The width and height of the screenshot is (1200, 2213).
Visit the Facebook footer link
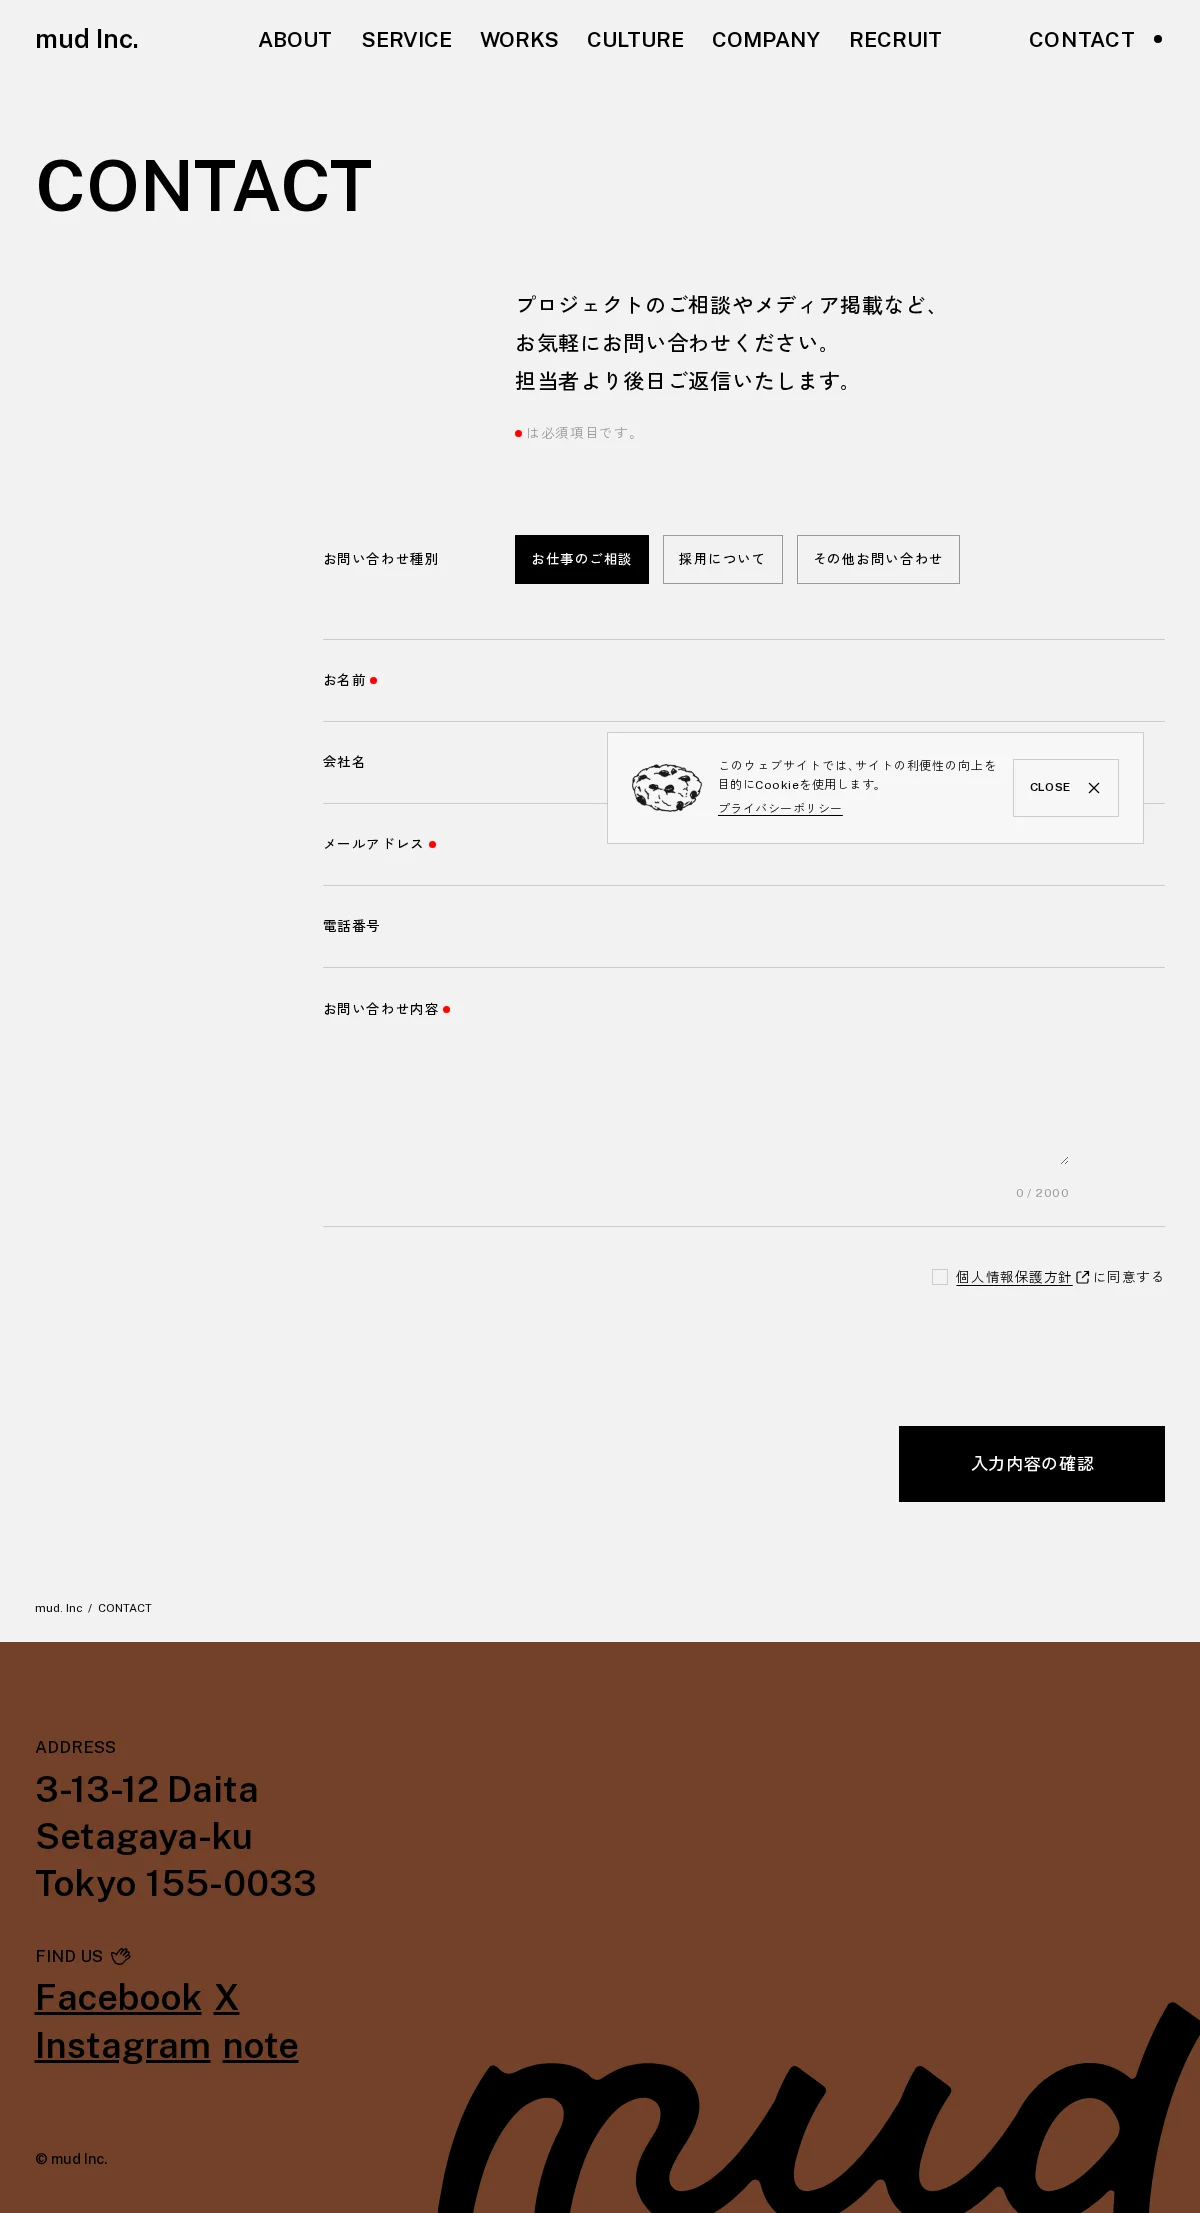click(x=119, y=1998)
